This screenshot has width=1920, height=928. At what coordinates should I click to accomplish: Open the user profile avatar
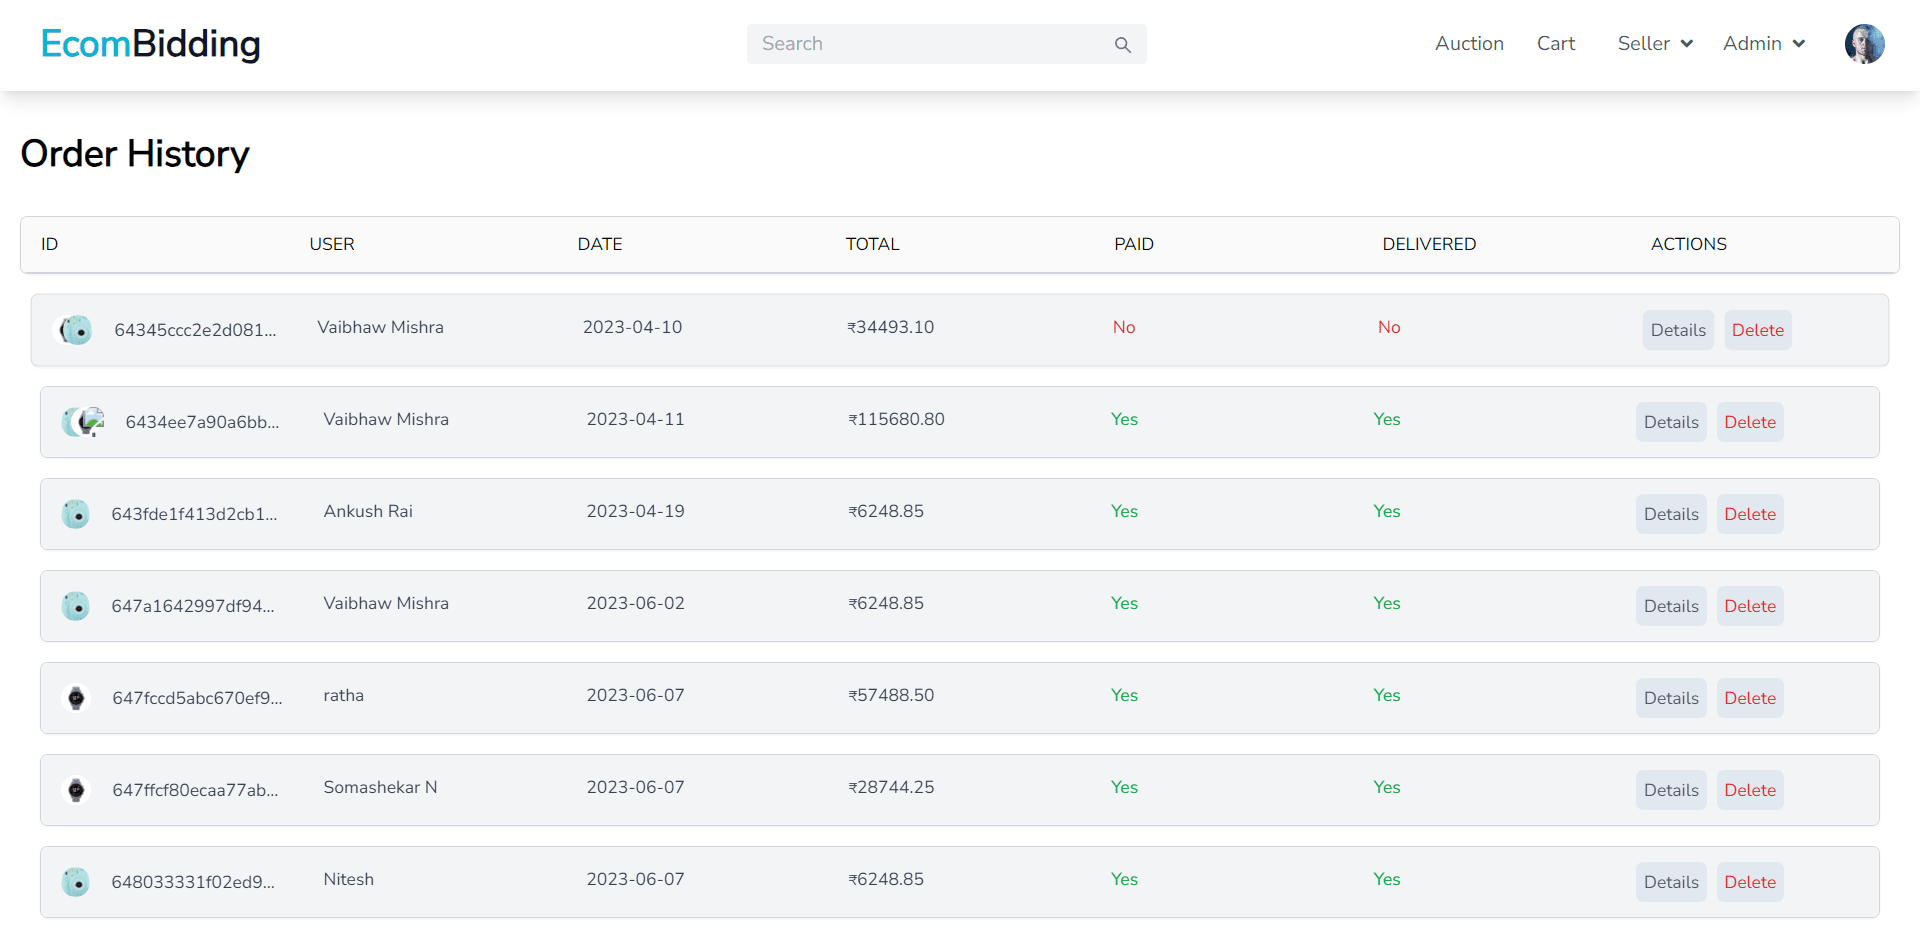(1864, 44)
